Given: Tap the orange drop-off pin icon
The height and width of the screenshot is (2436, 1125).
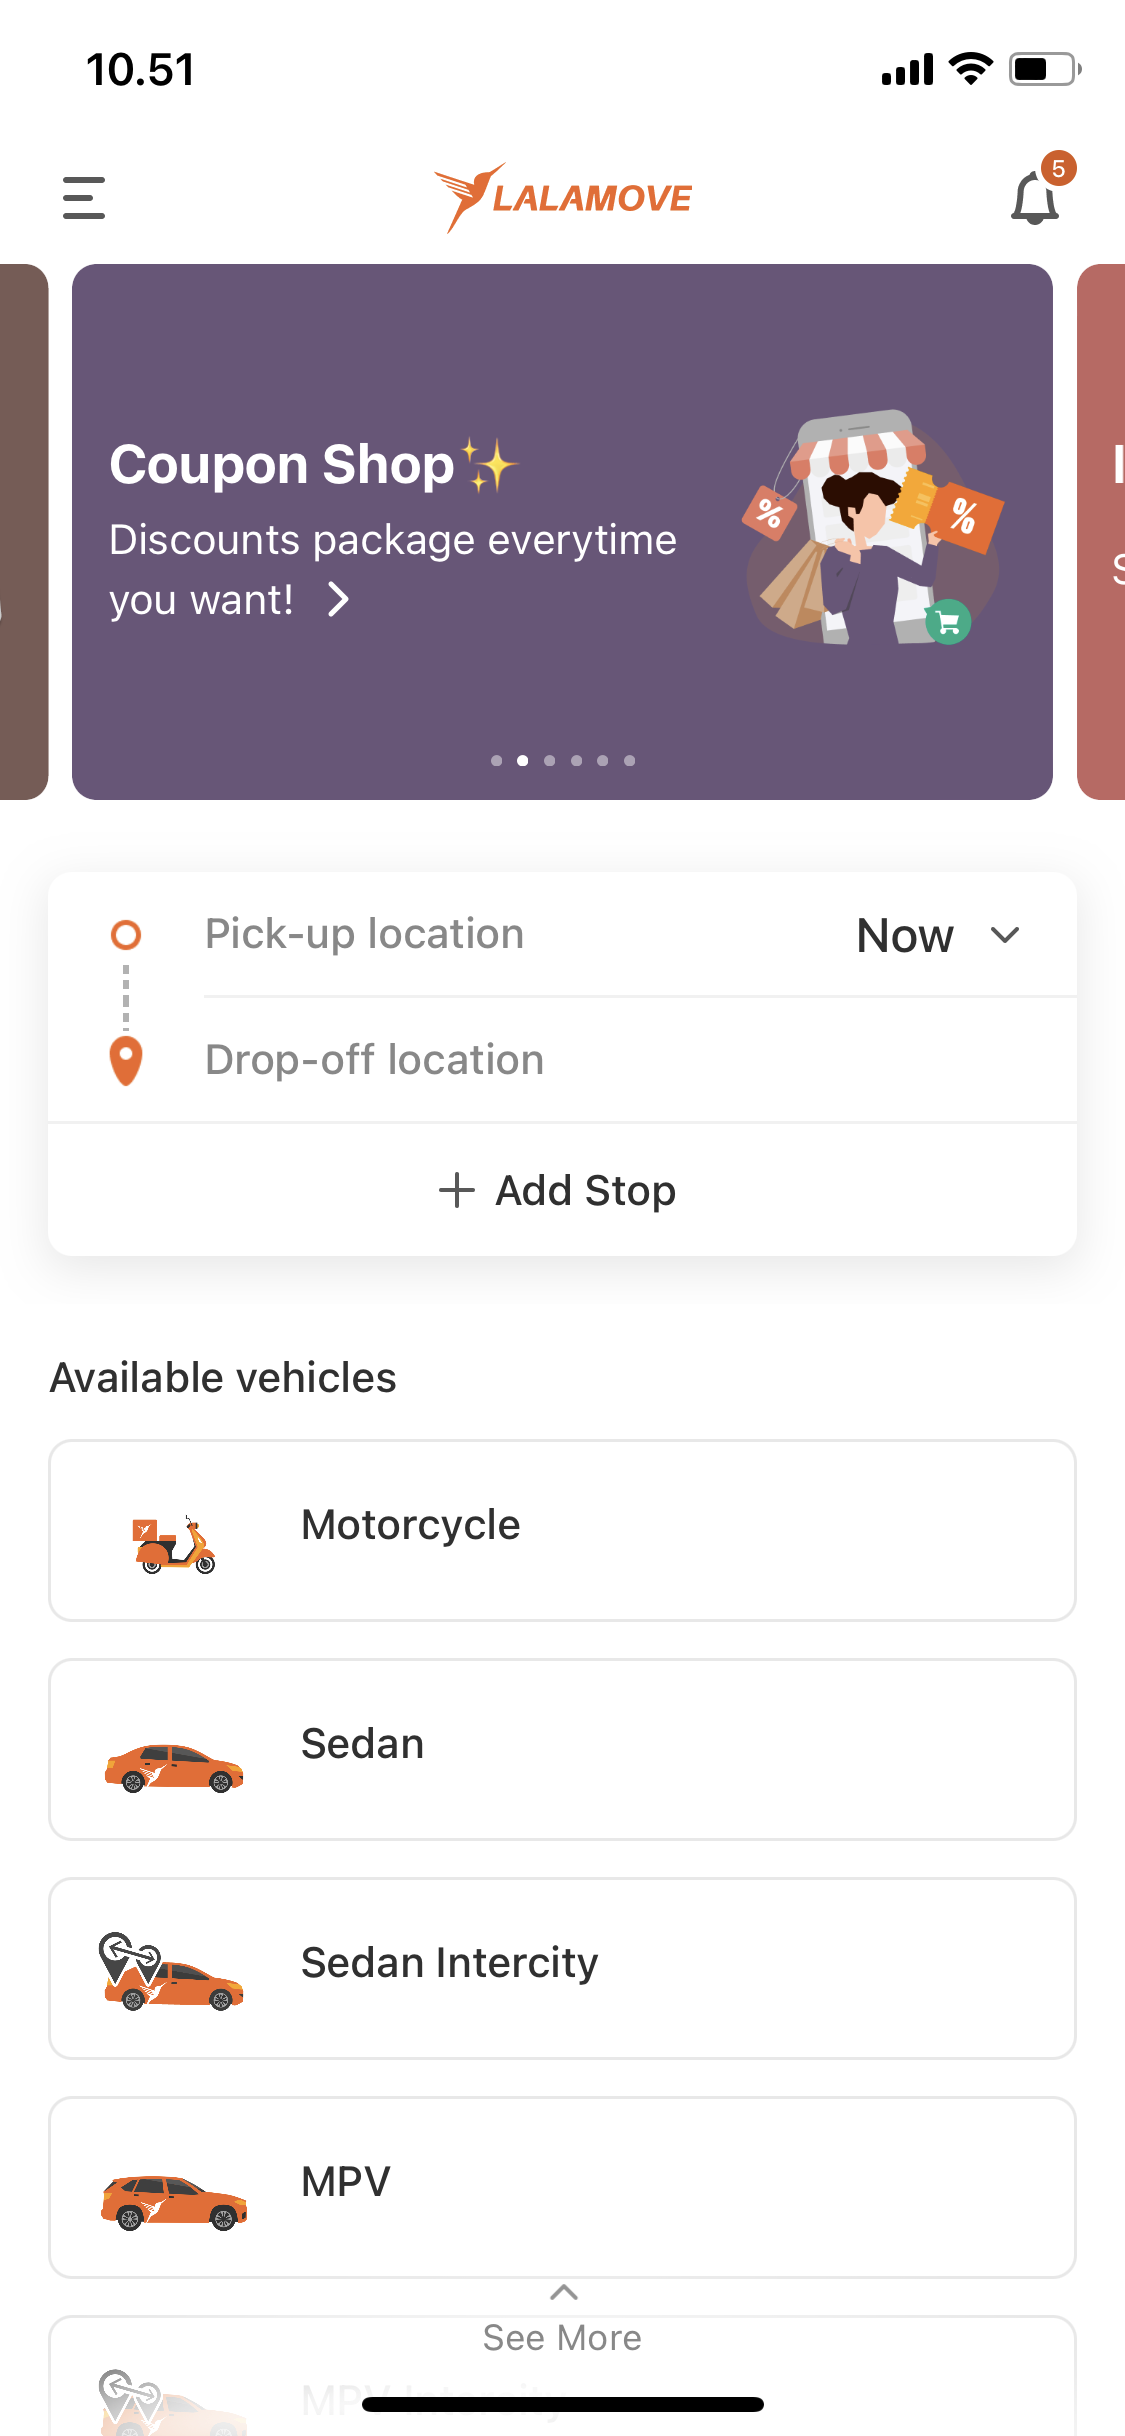Looking at the screenshot, I should pos(126,1061).
